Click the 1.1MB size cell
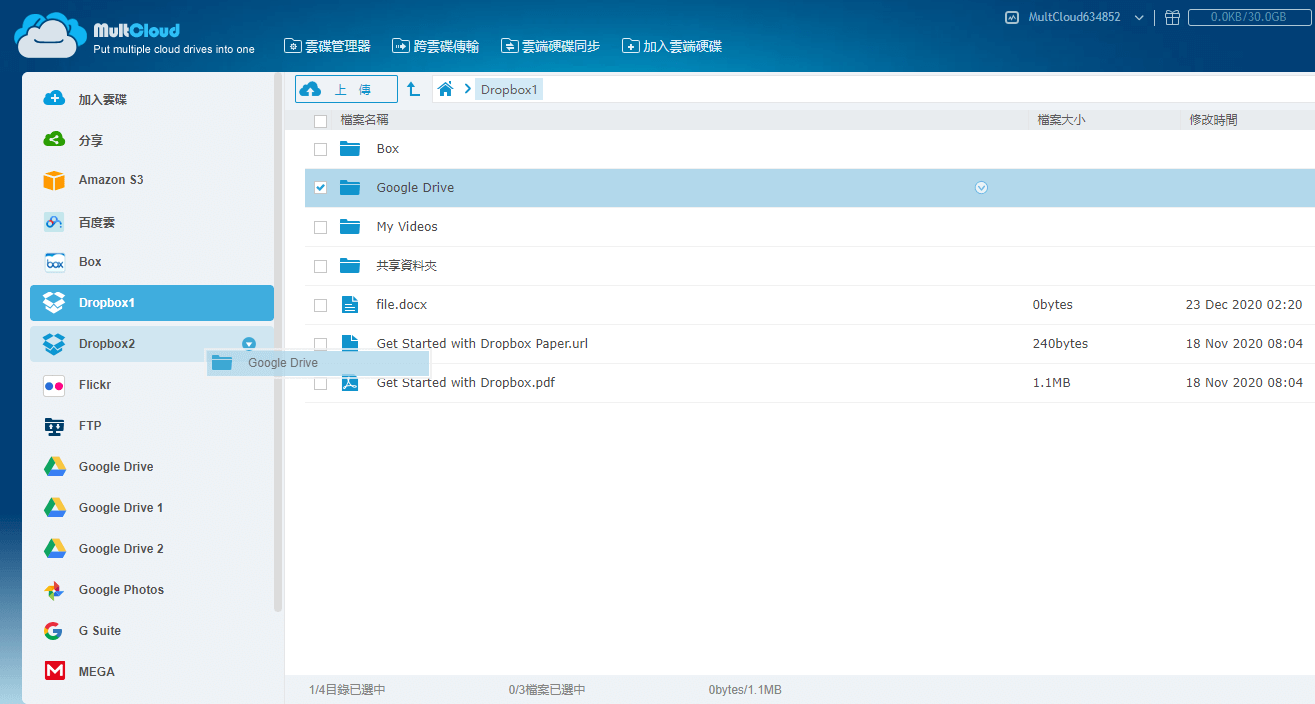1315x704 pixels. coord(1052,383)
